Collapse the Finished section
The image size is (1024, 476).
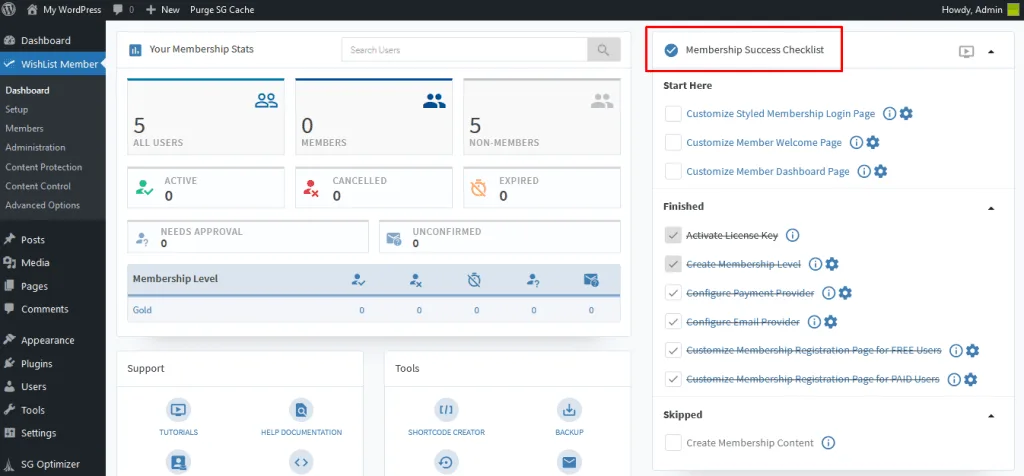[991, 208]
